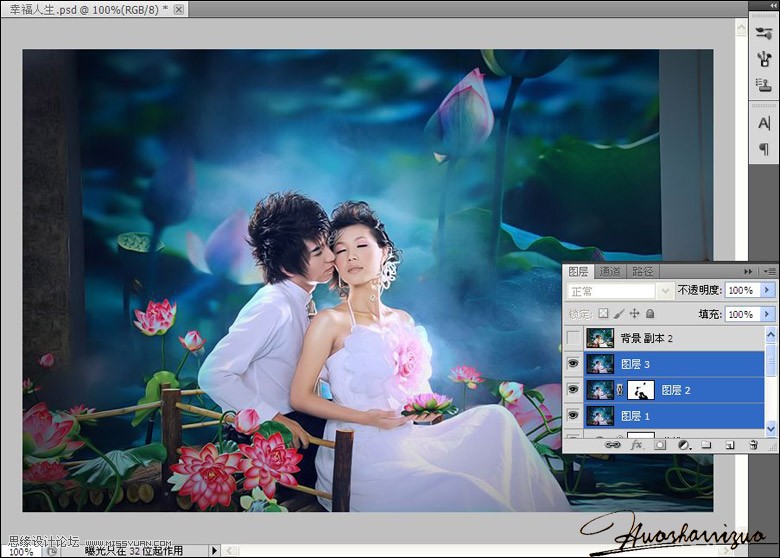780x558 pixels.
Task: Click the fill value field 100%
Action: 742,314
